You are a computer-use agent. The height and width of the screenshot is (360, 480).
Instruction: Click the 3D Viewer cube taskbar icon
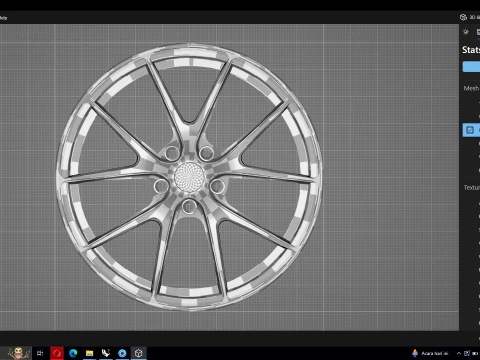pyautogui.click(x=139, y=353)
